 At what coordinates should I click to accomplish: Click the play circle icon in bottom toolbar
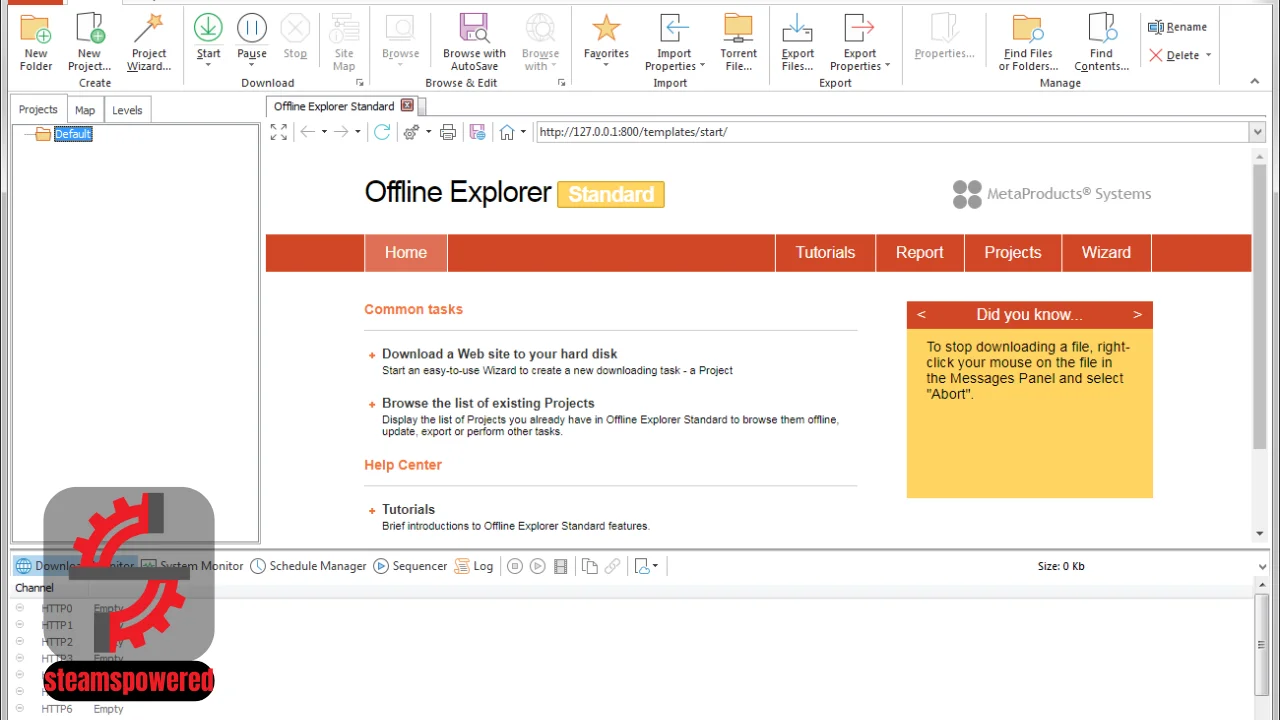pyautogui.click(x=538, y=566)
